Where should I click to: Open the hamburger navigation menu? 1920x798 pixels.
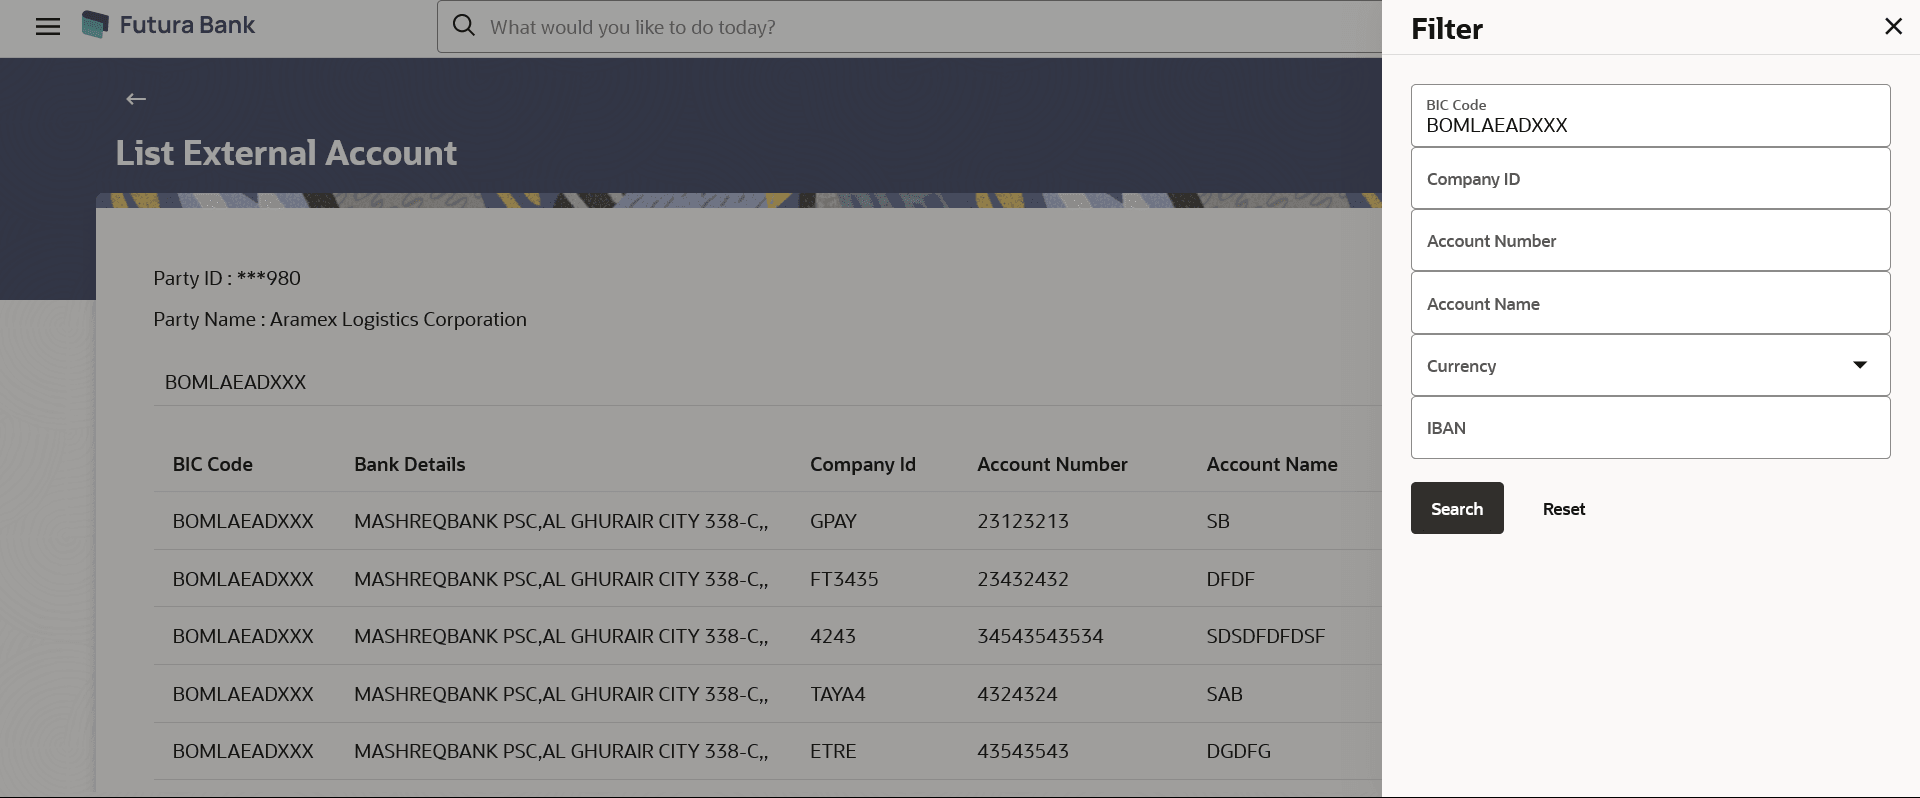(48, 27)
